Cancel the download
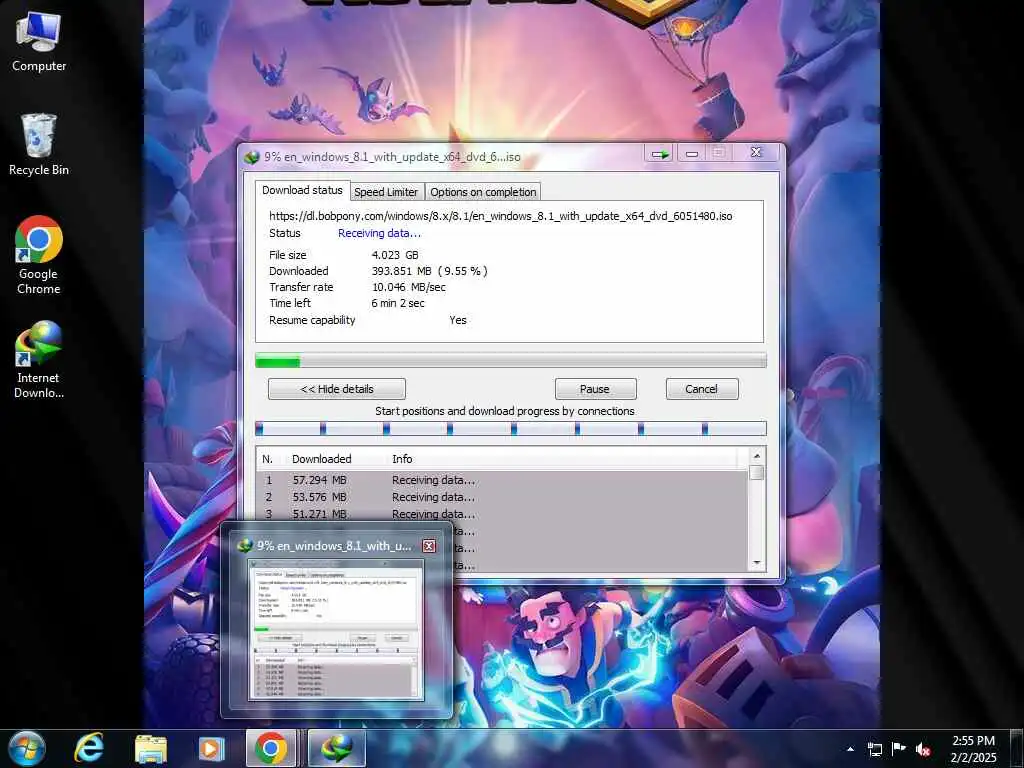Viewport: 1024px width, 768px height. point(702,389)
